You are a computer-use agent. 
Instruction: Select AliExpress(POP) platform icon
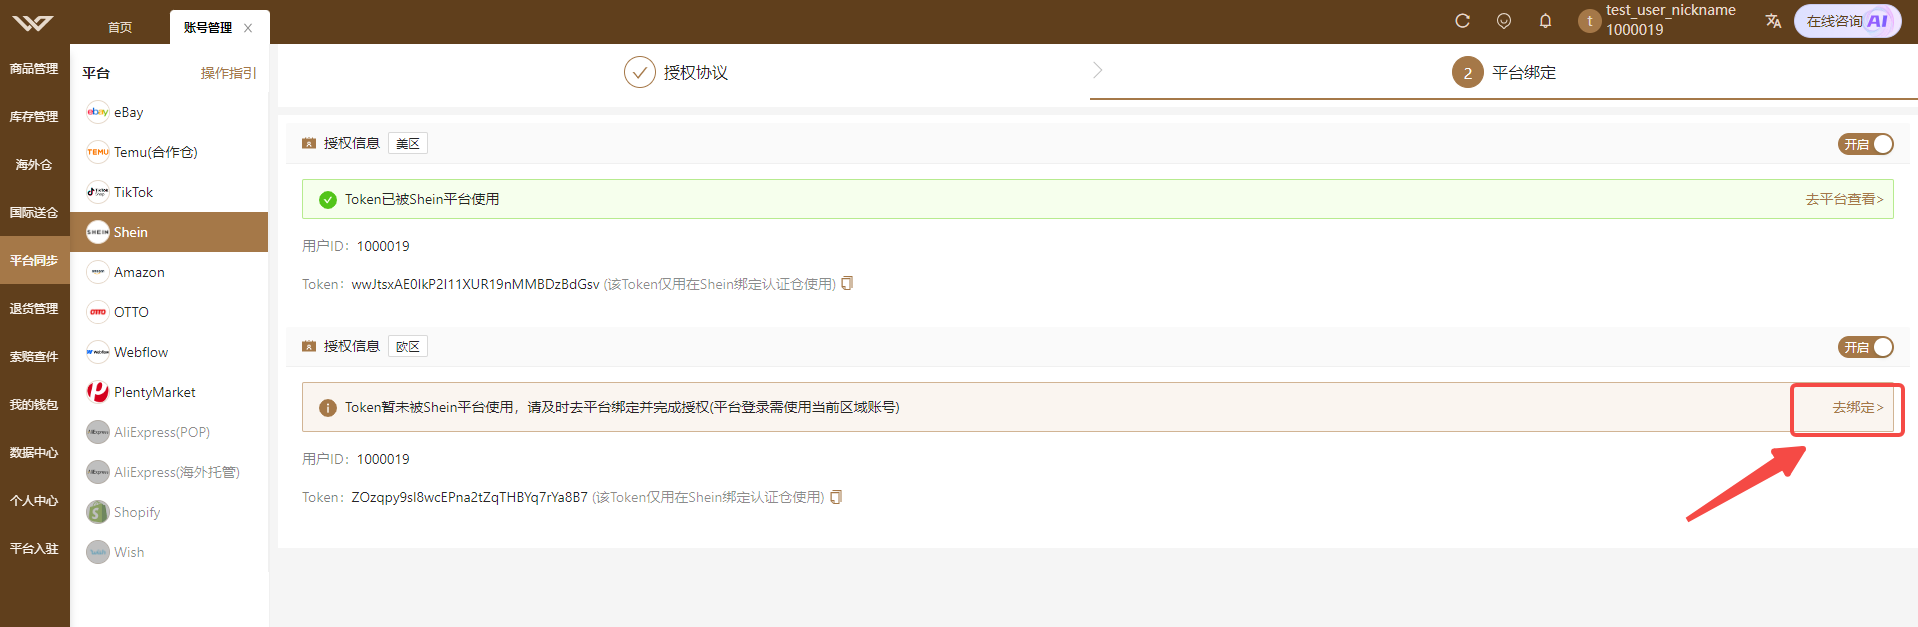[97, 432]
